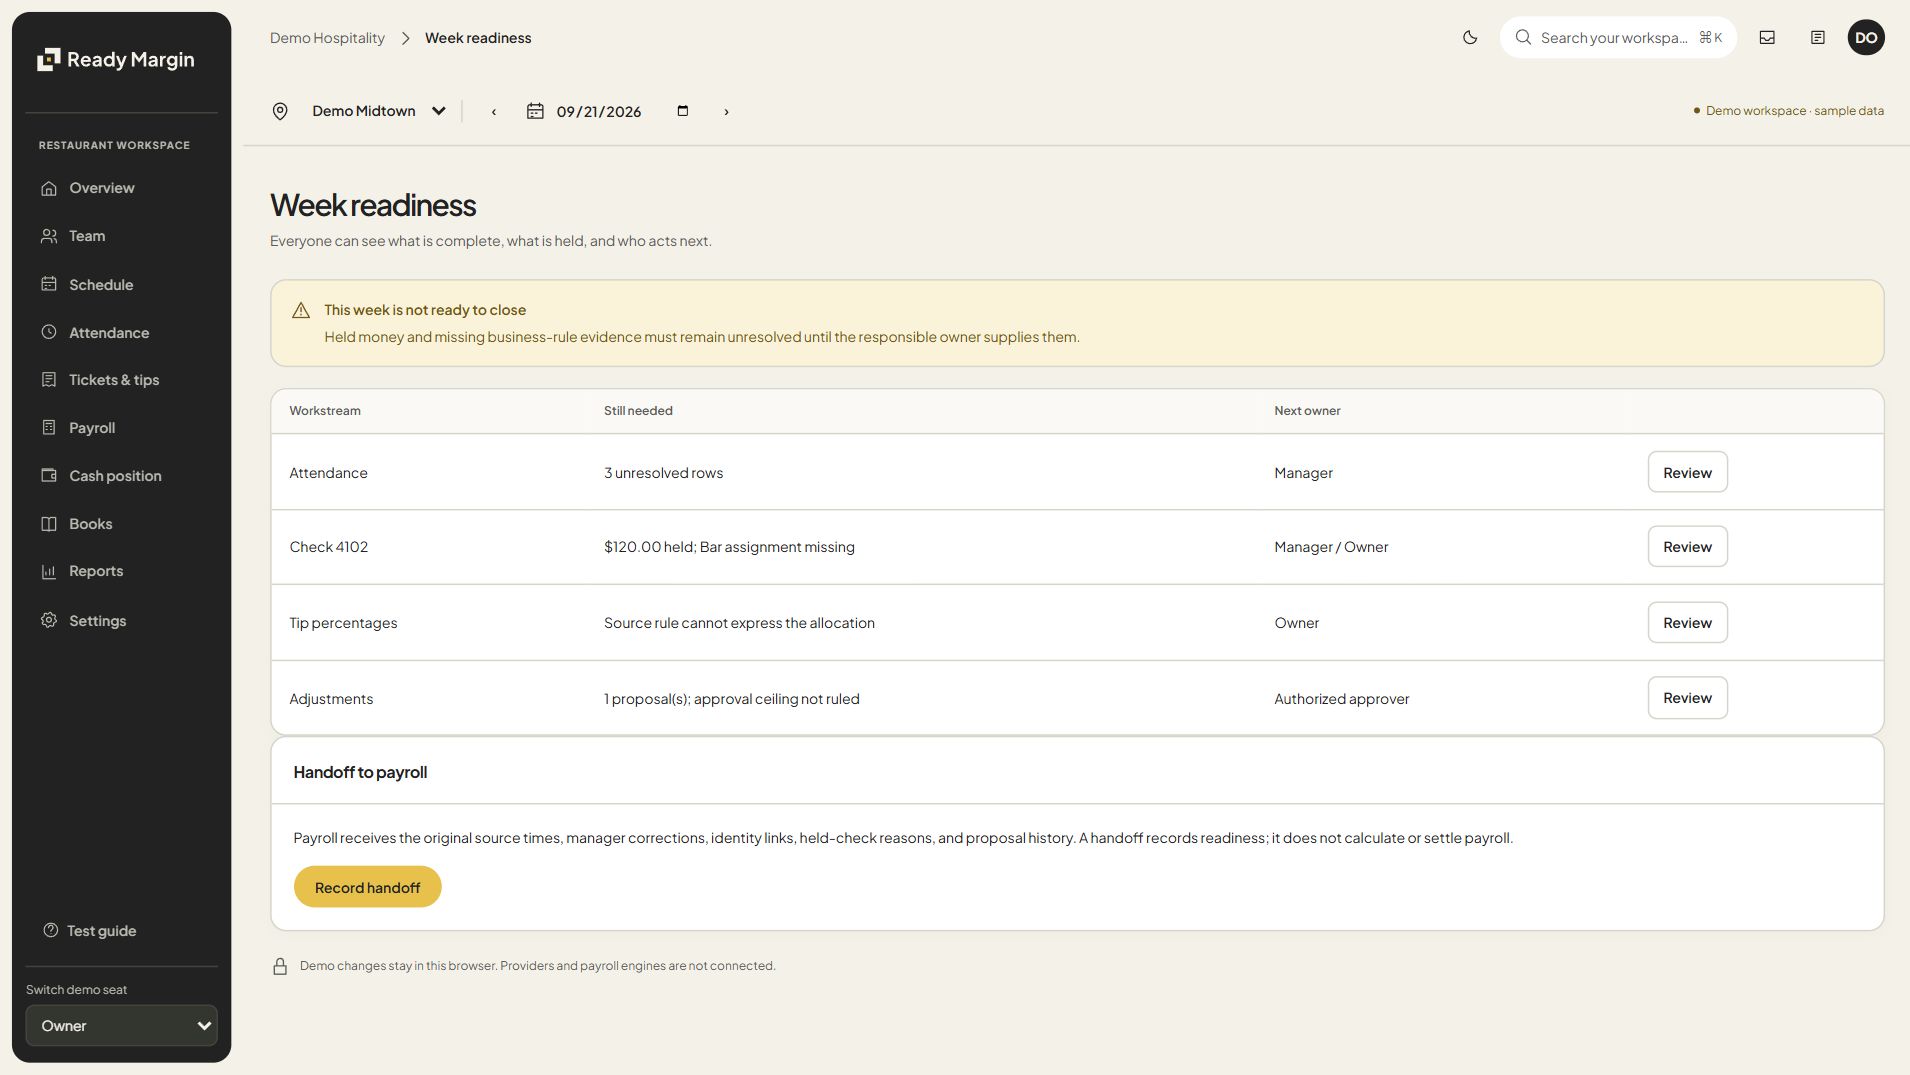This screenshot has width=1910, height=1075.
Task: Click the 'Demo workspace · sample data' label
Action: (x=1794, y=111)
